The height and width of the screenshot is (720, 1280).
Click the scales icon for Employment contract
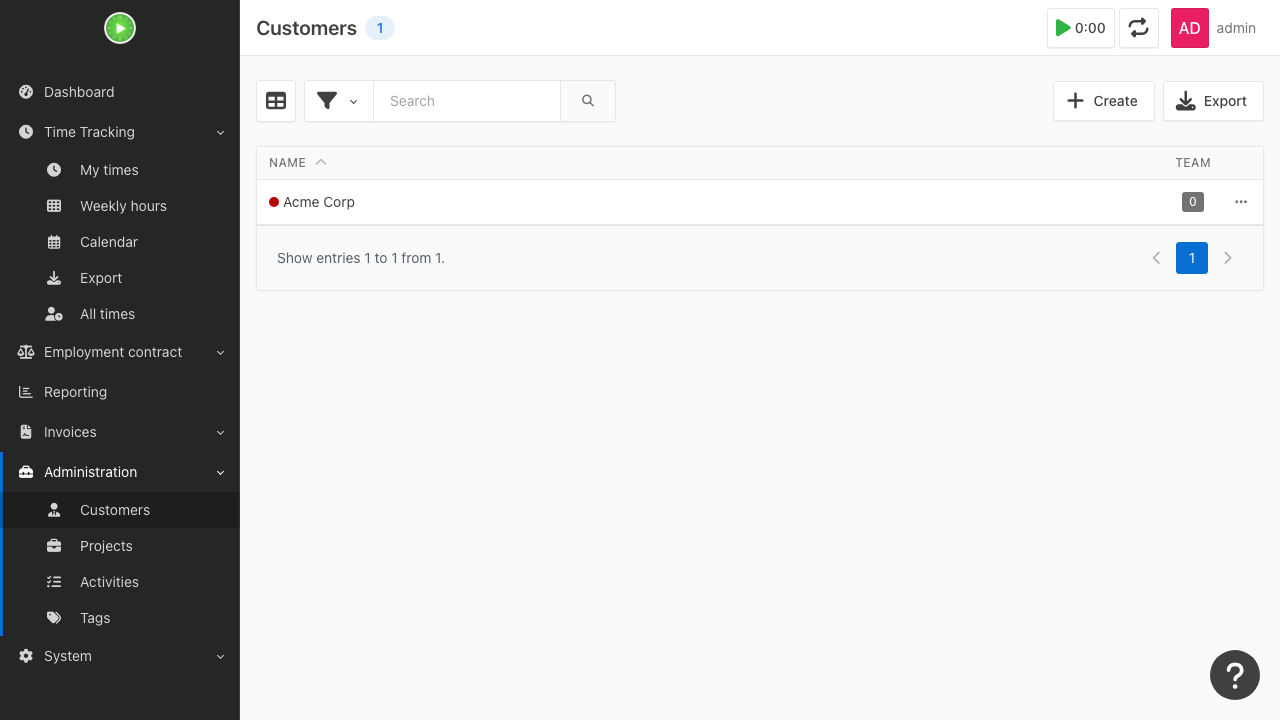click(26, 352)
